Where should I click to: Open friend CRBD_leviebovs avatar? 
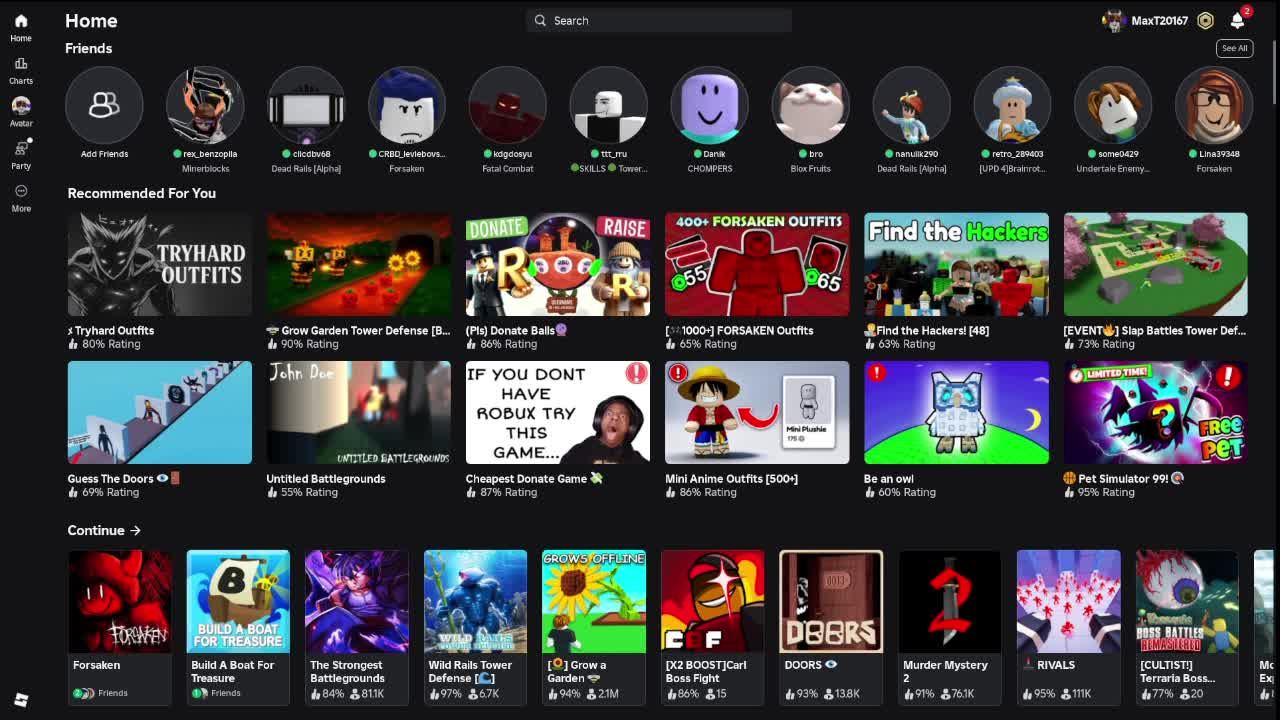point(407,105)
